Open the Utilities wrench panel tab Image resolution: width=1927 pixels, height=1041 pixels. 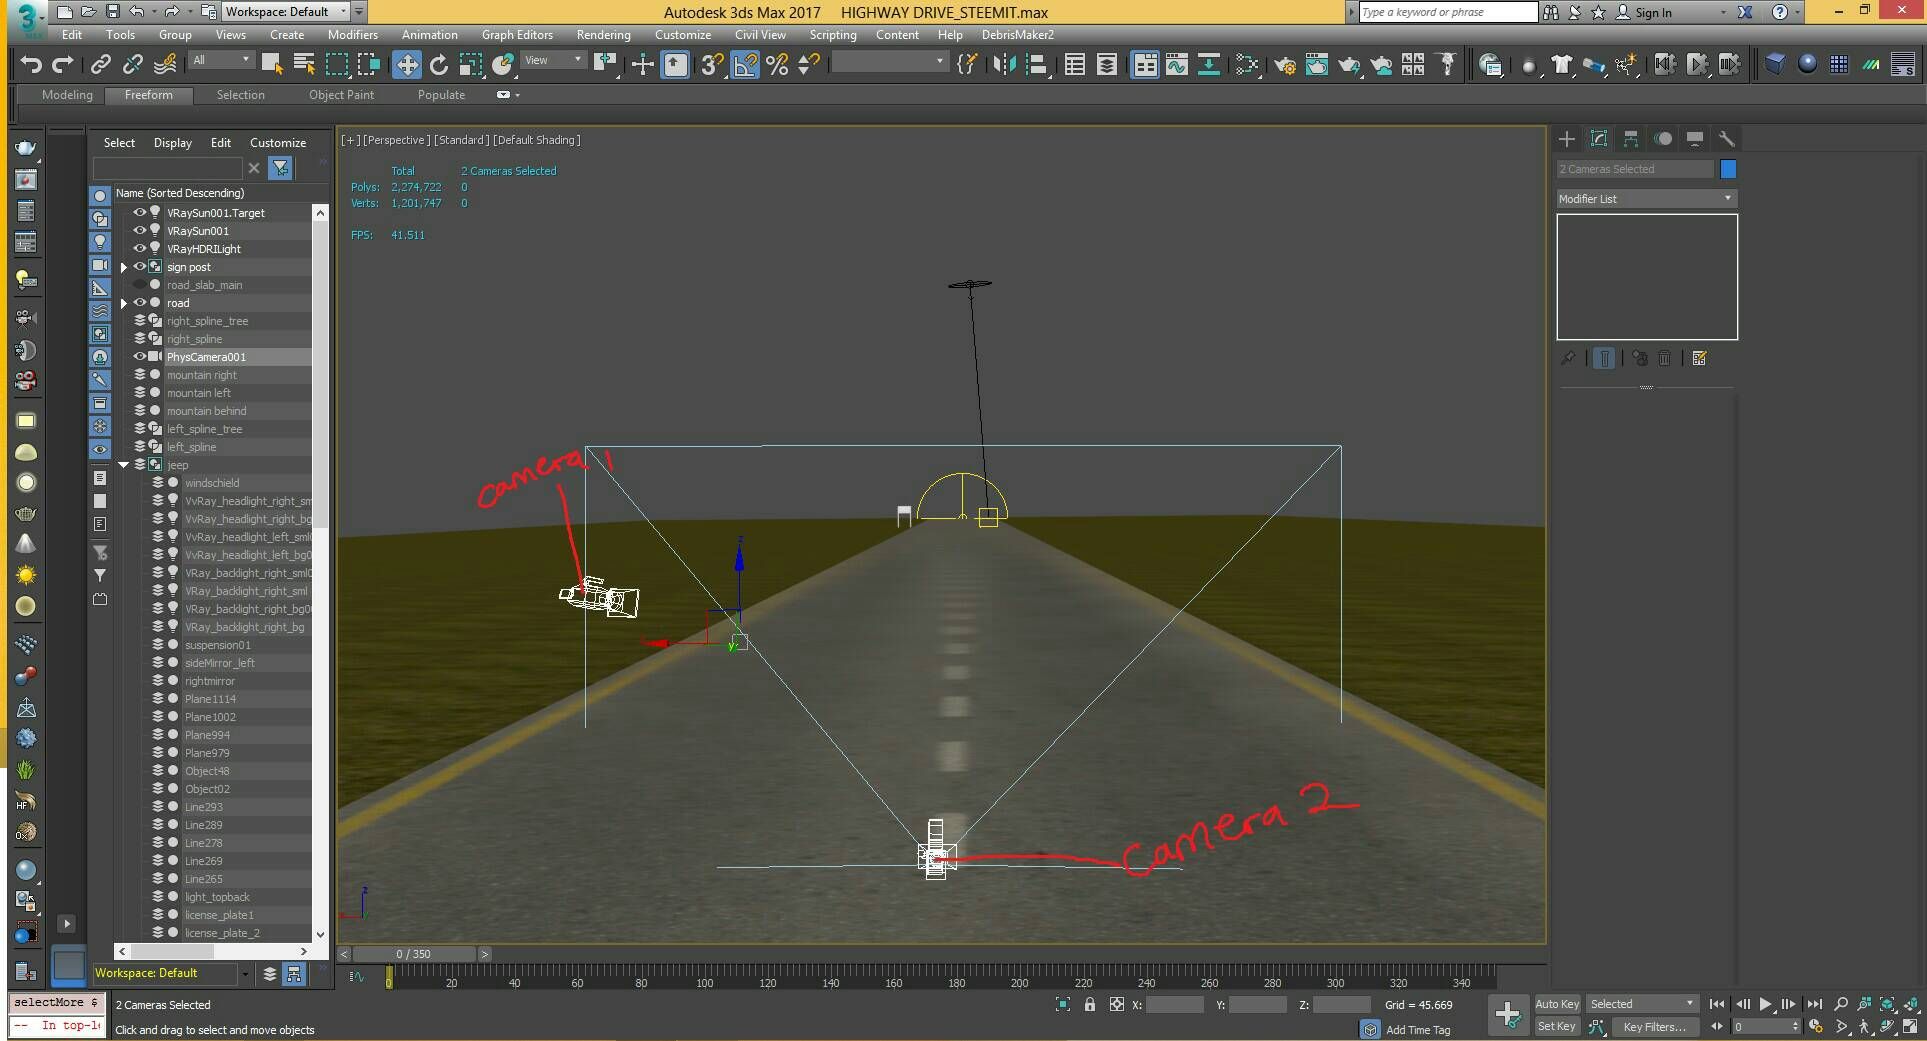pos(1727,139)
